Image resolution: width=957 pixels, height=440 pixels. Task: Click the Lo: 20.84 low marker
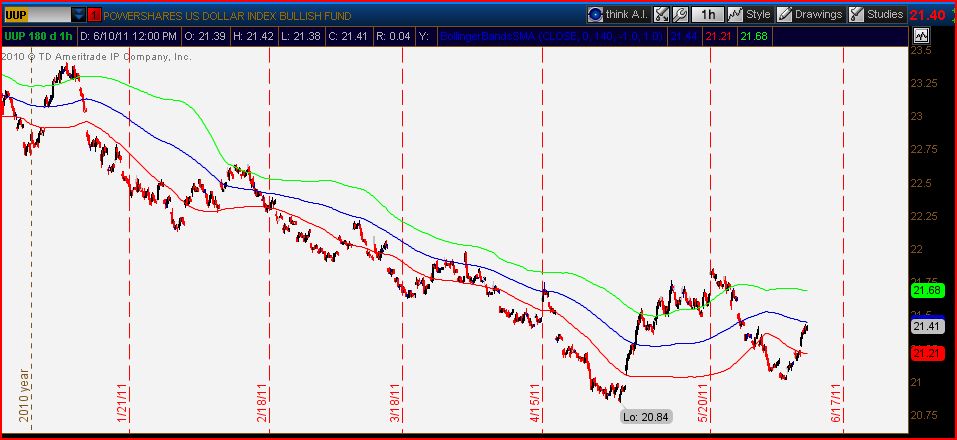[x=646, y=417]
